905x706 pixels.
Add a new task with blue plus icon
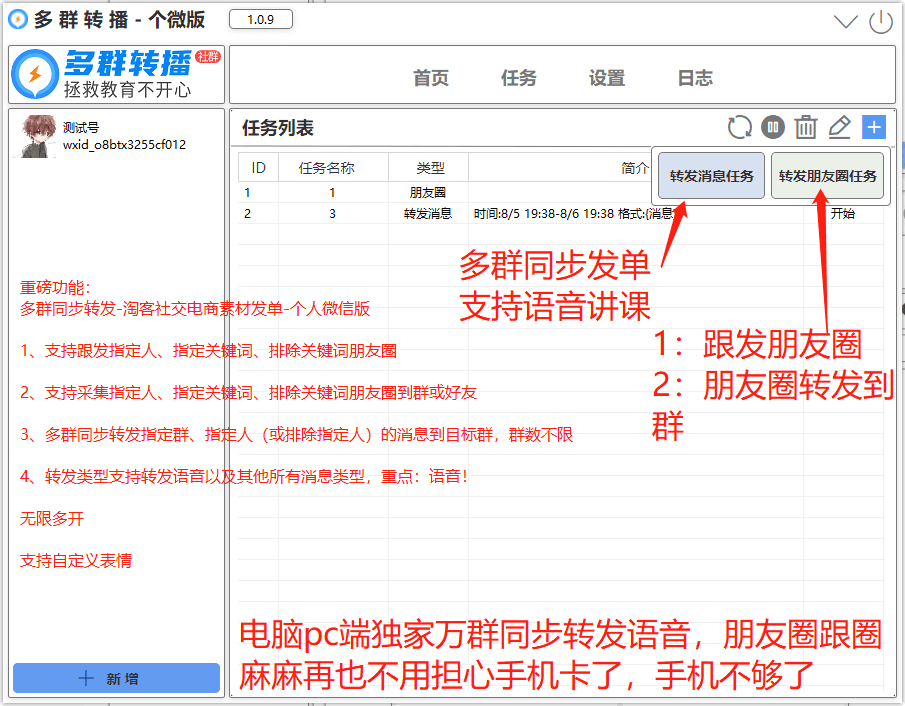(874, 127)
